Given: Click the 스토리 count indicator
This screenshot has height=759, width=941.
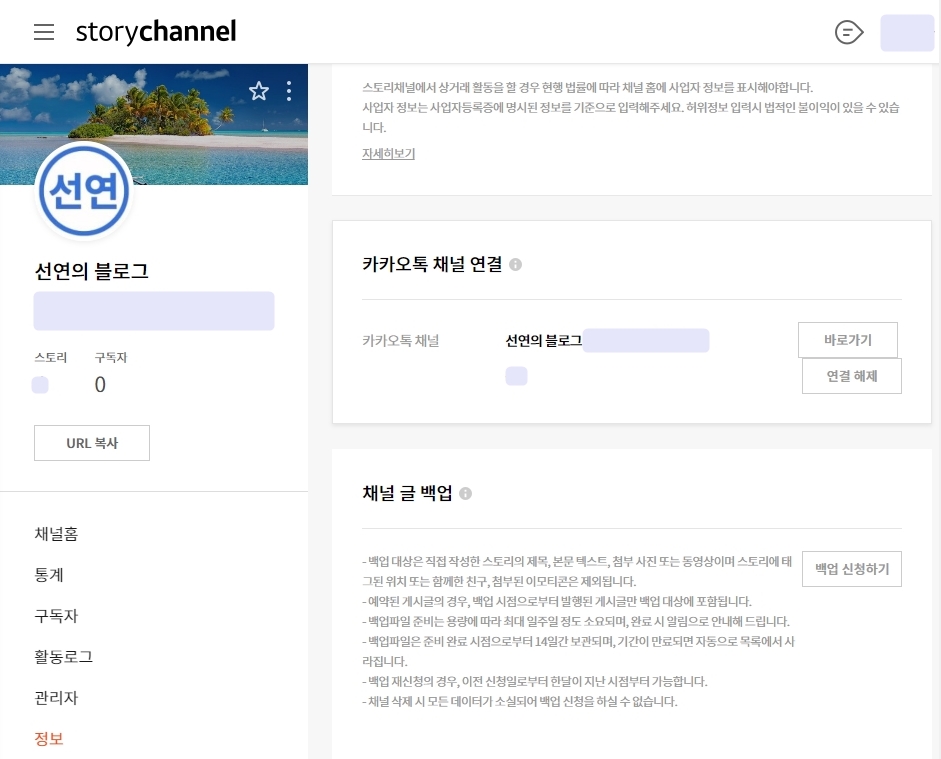Looking at the screenshot, I should pyautogui.click(x=39, y=384).
